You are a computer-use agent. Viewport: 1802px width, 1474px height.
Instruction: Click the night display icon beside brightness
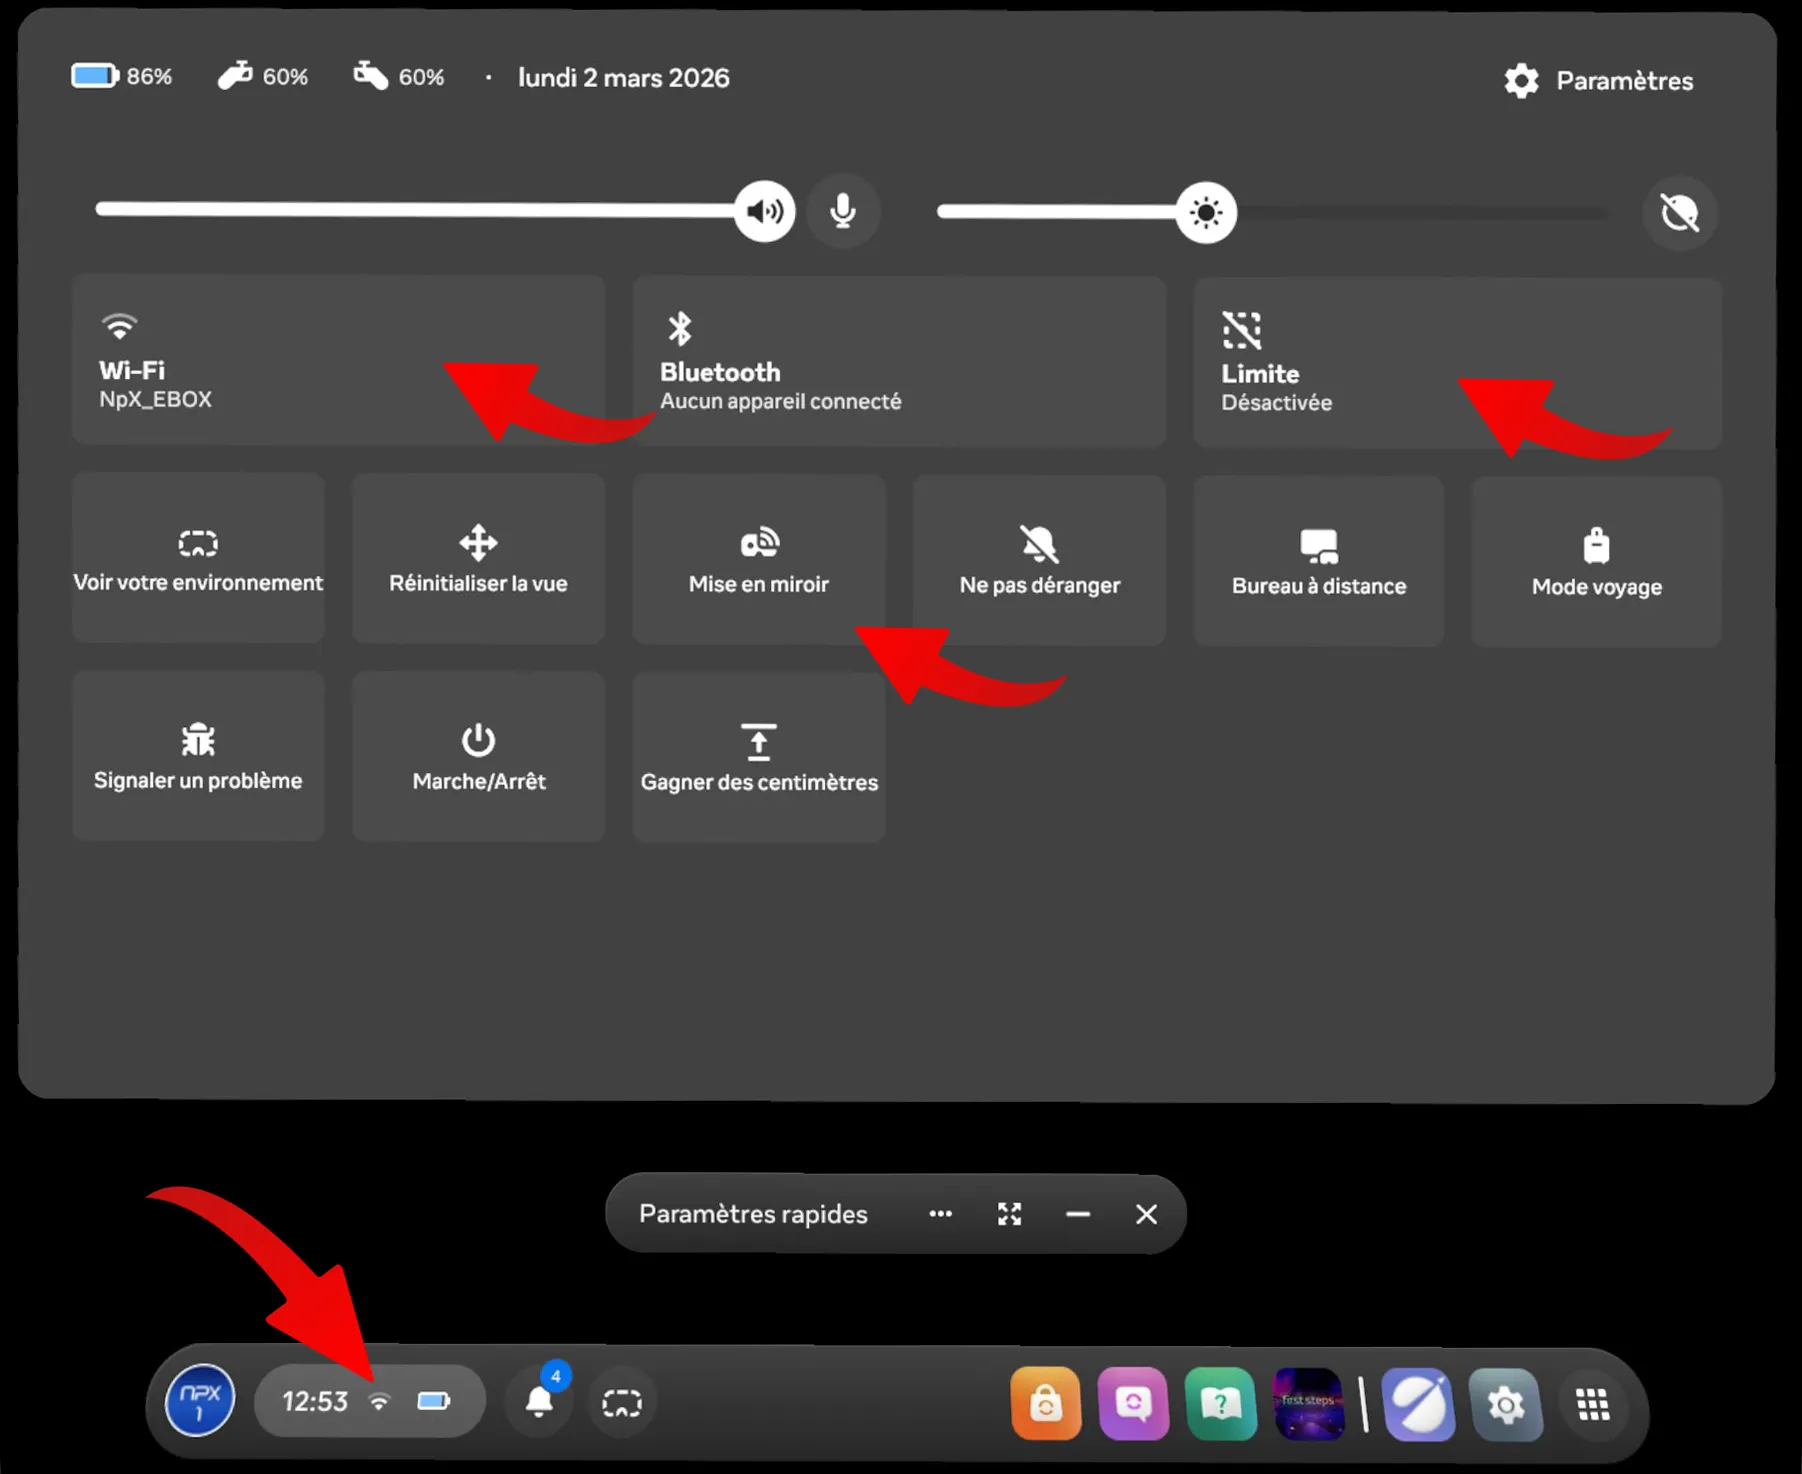[x=1679, y=213]
